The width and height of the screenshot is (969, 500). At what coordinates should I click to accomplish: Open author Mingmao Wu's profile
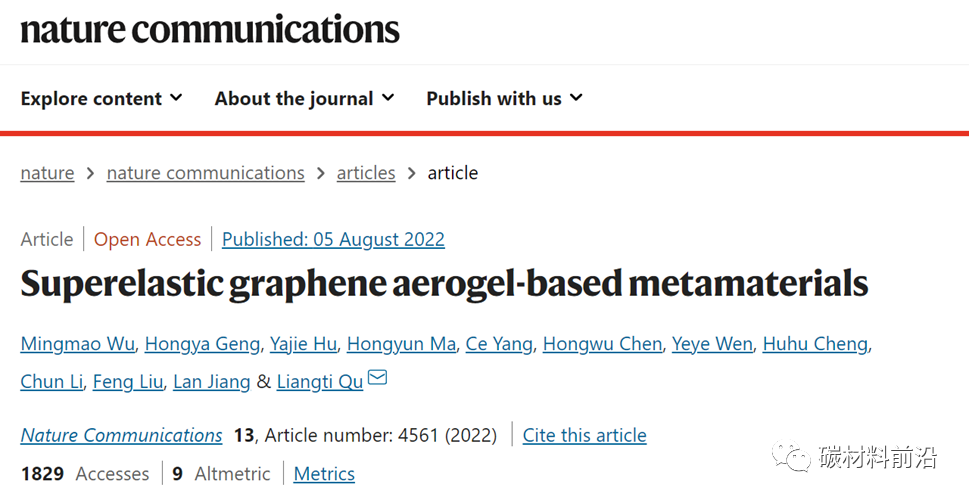point(77,344)
